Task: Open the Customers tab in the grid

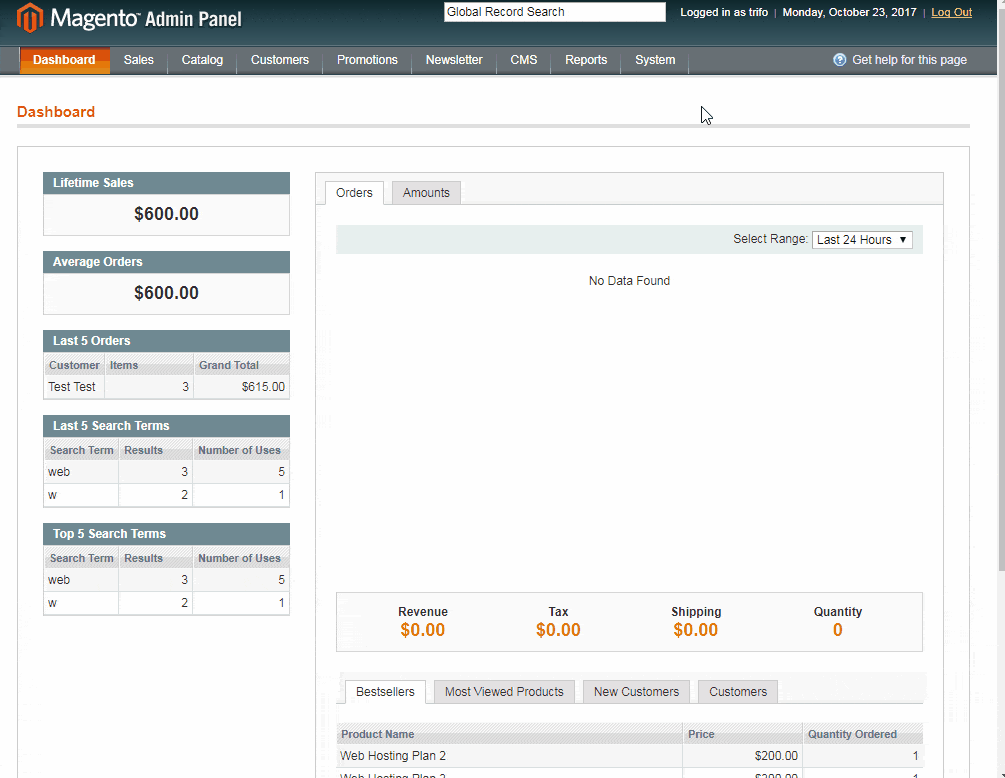Action: [x=738, y=692]
